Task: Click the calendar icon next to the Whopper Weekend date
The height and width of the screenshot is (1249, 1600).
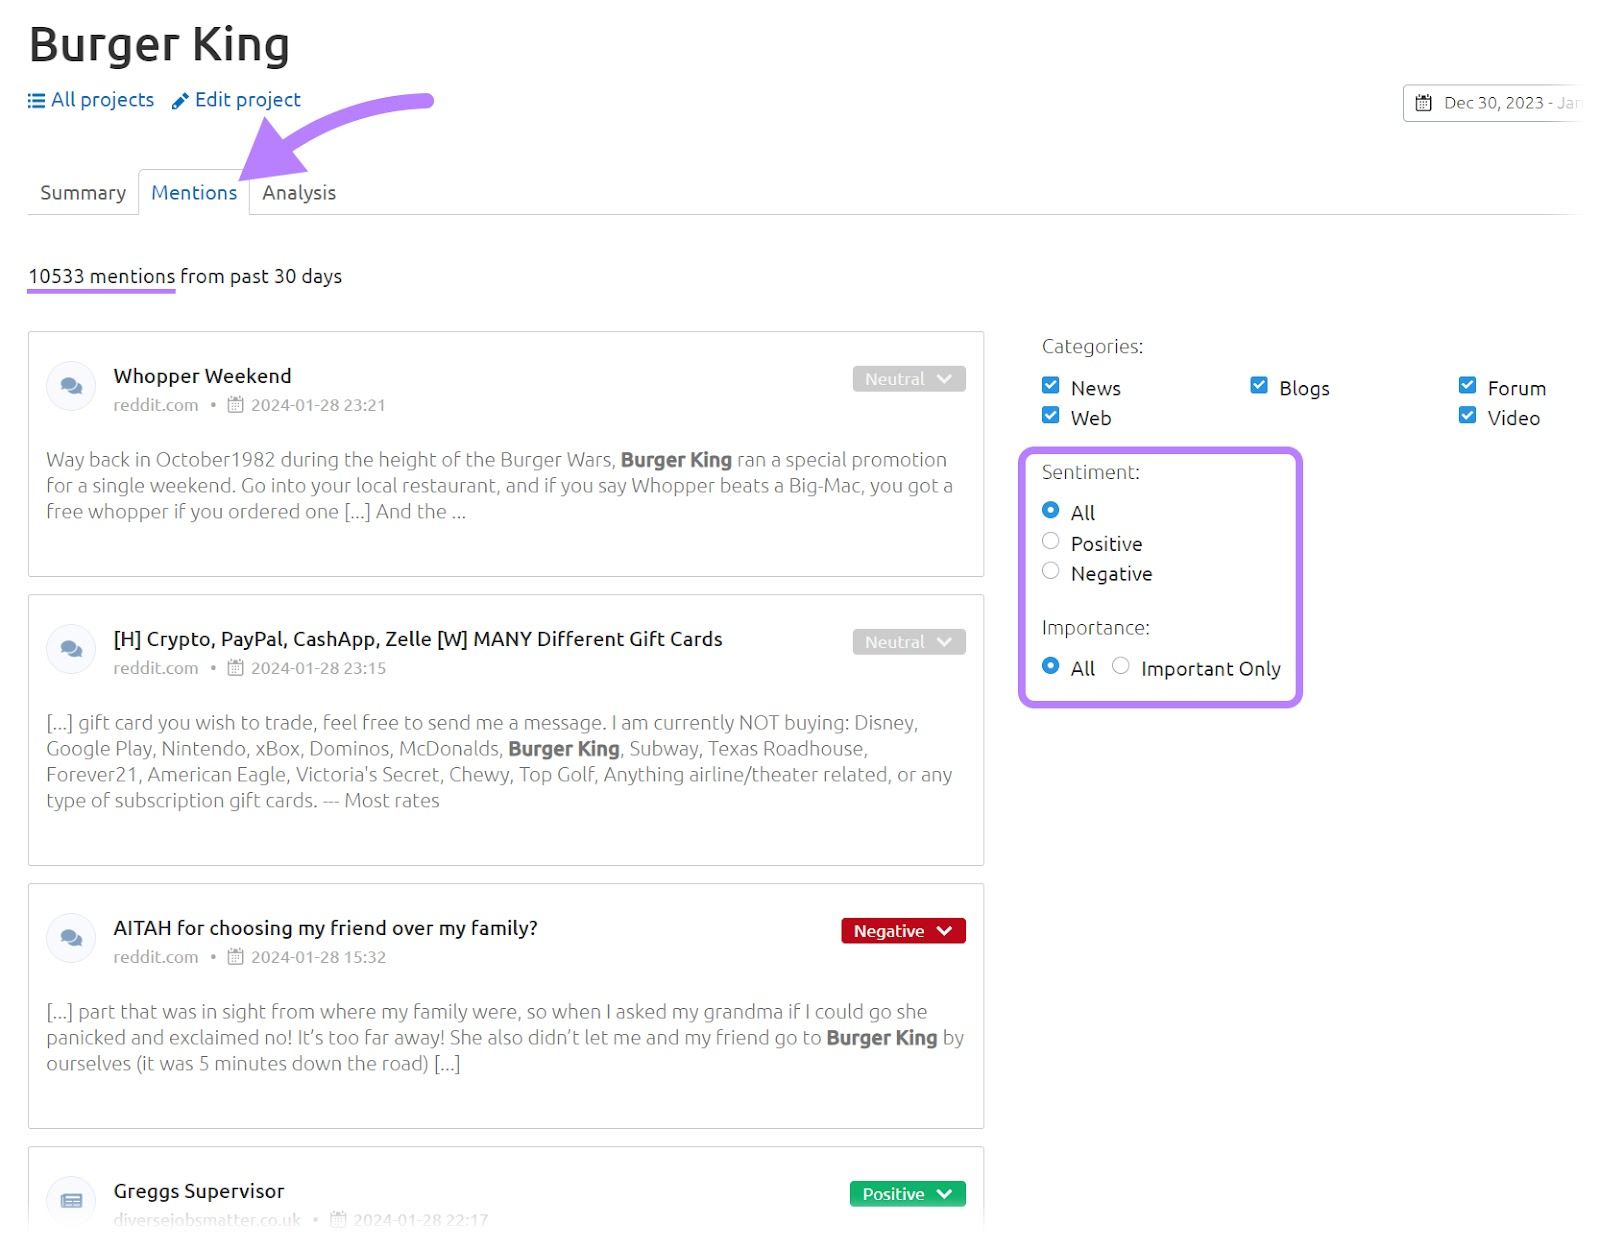Action: tap(236, 404)
